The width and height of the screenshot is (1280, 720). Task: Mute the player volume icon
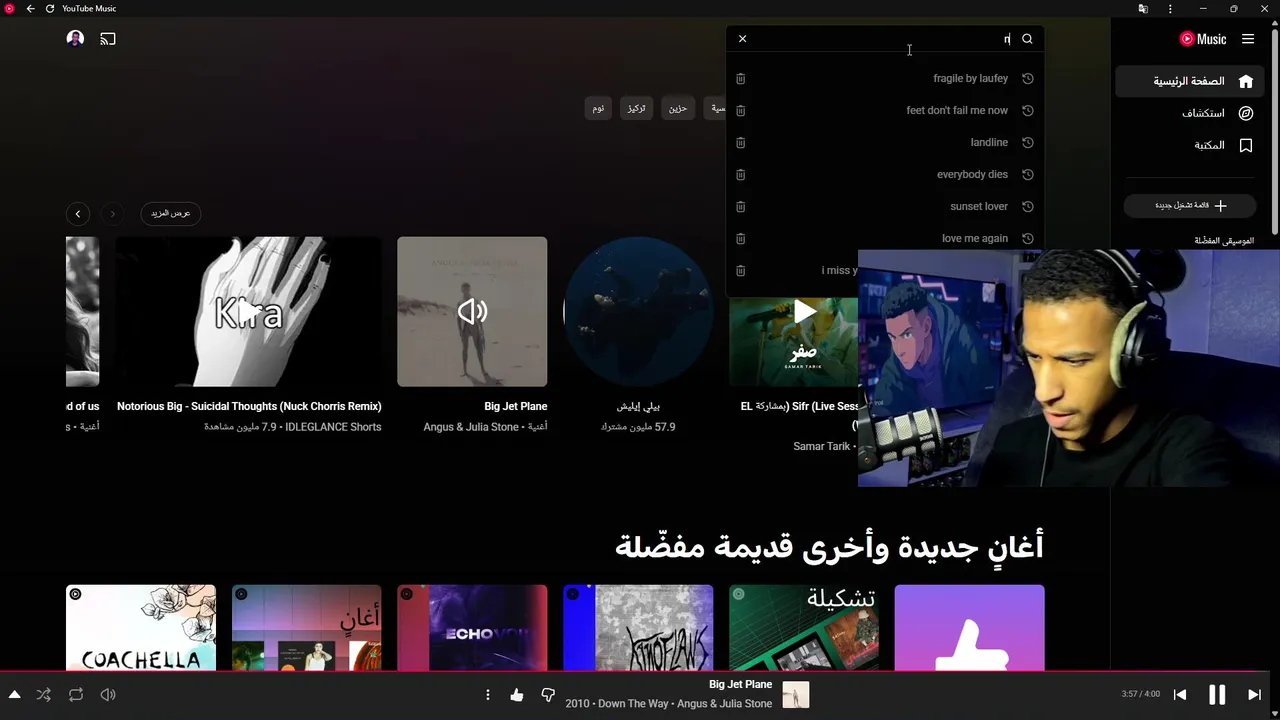tap(108, 695)
